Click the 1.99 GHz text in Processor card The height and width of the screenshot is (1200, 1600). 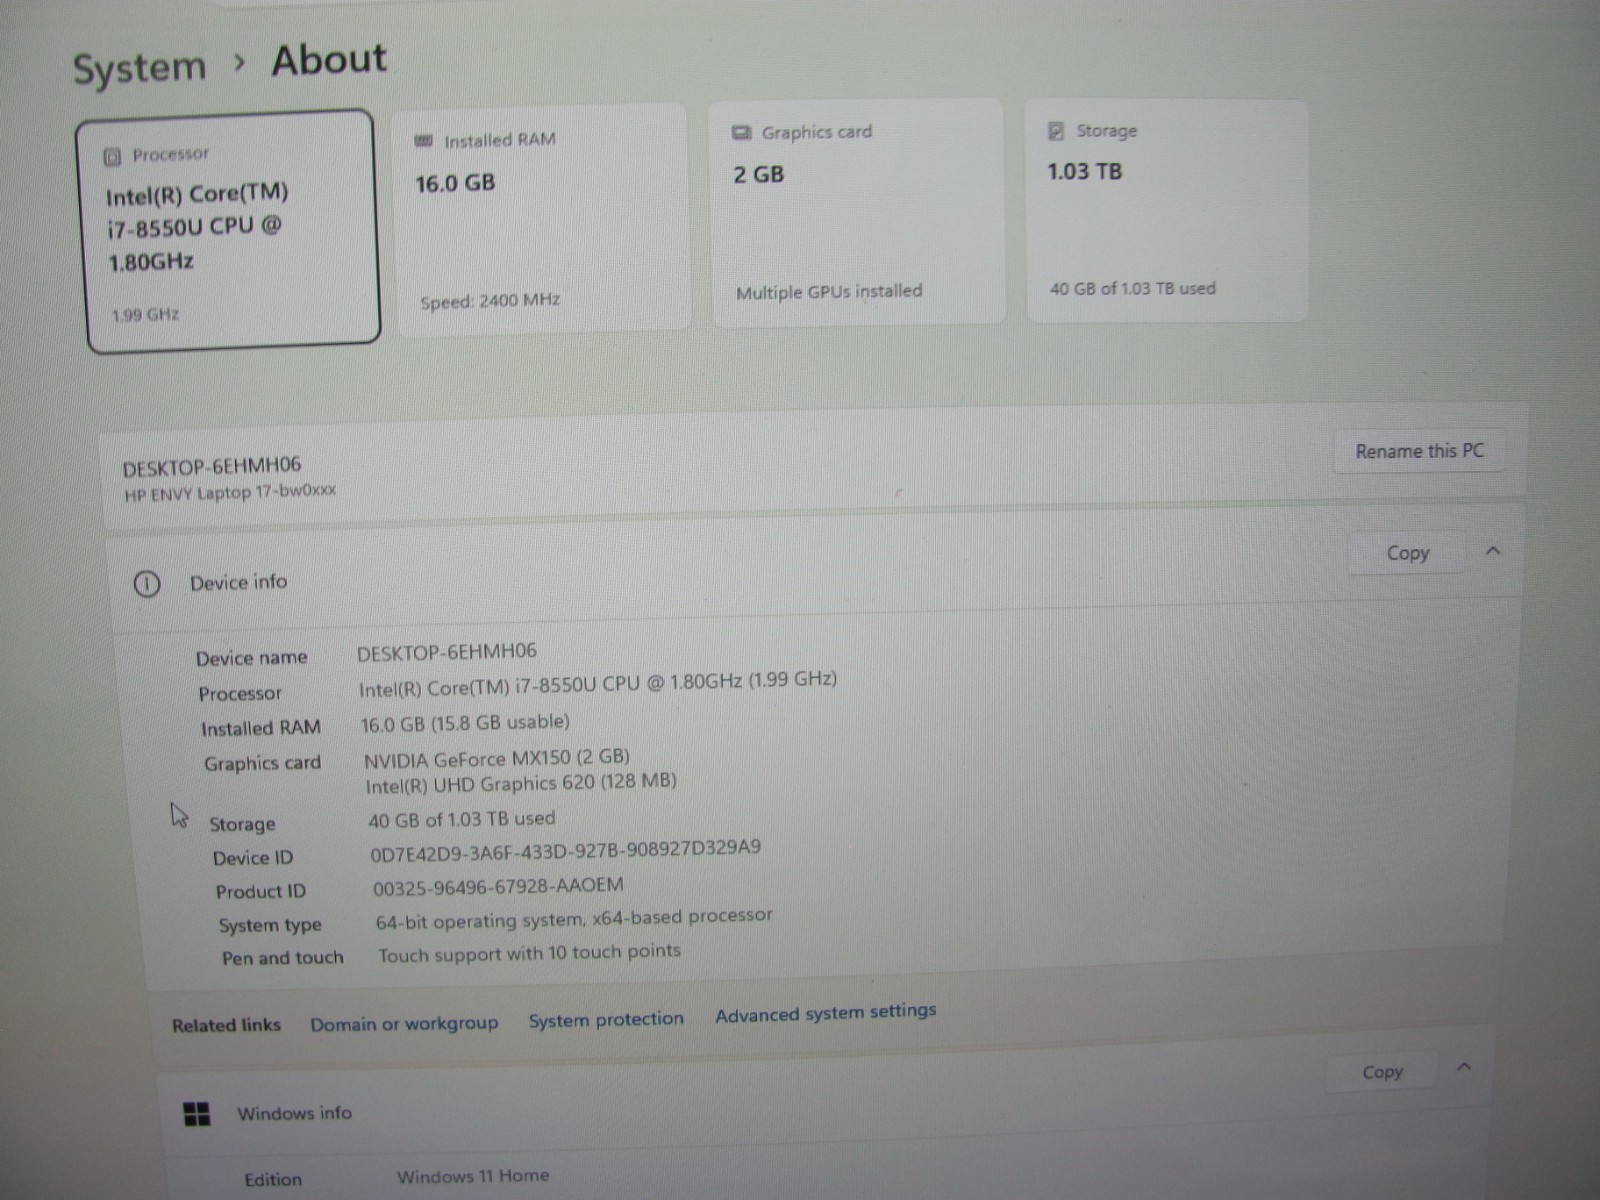146,315
